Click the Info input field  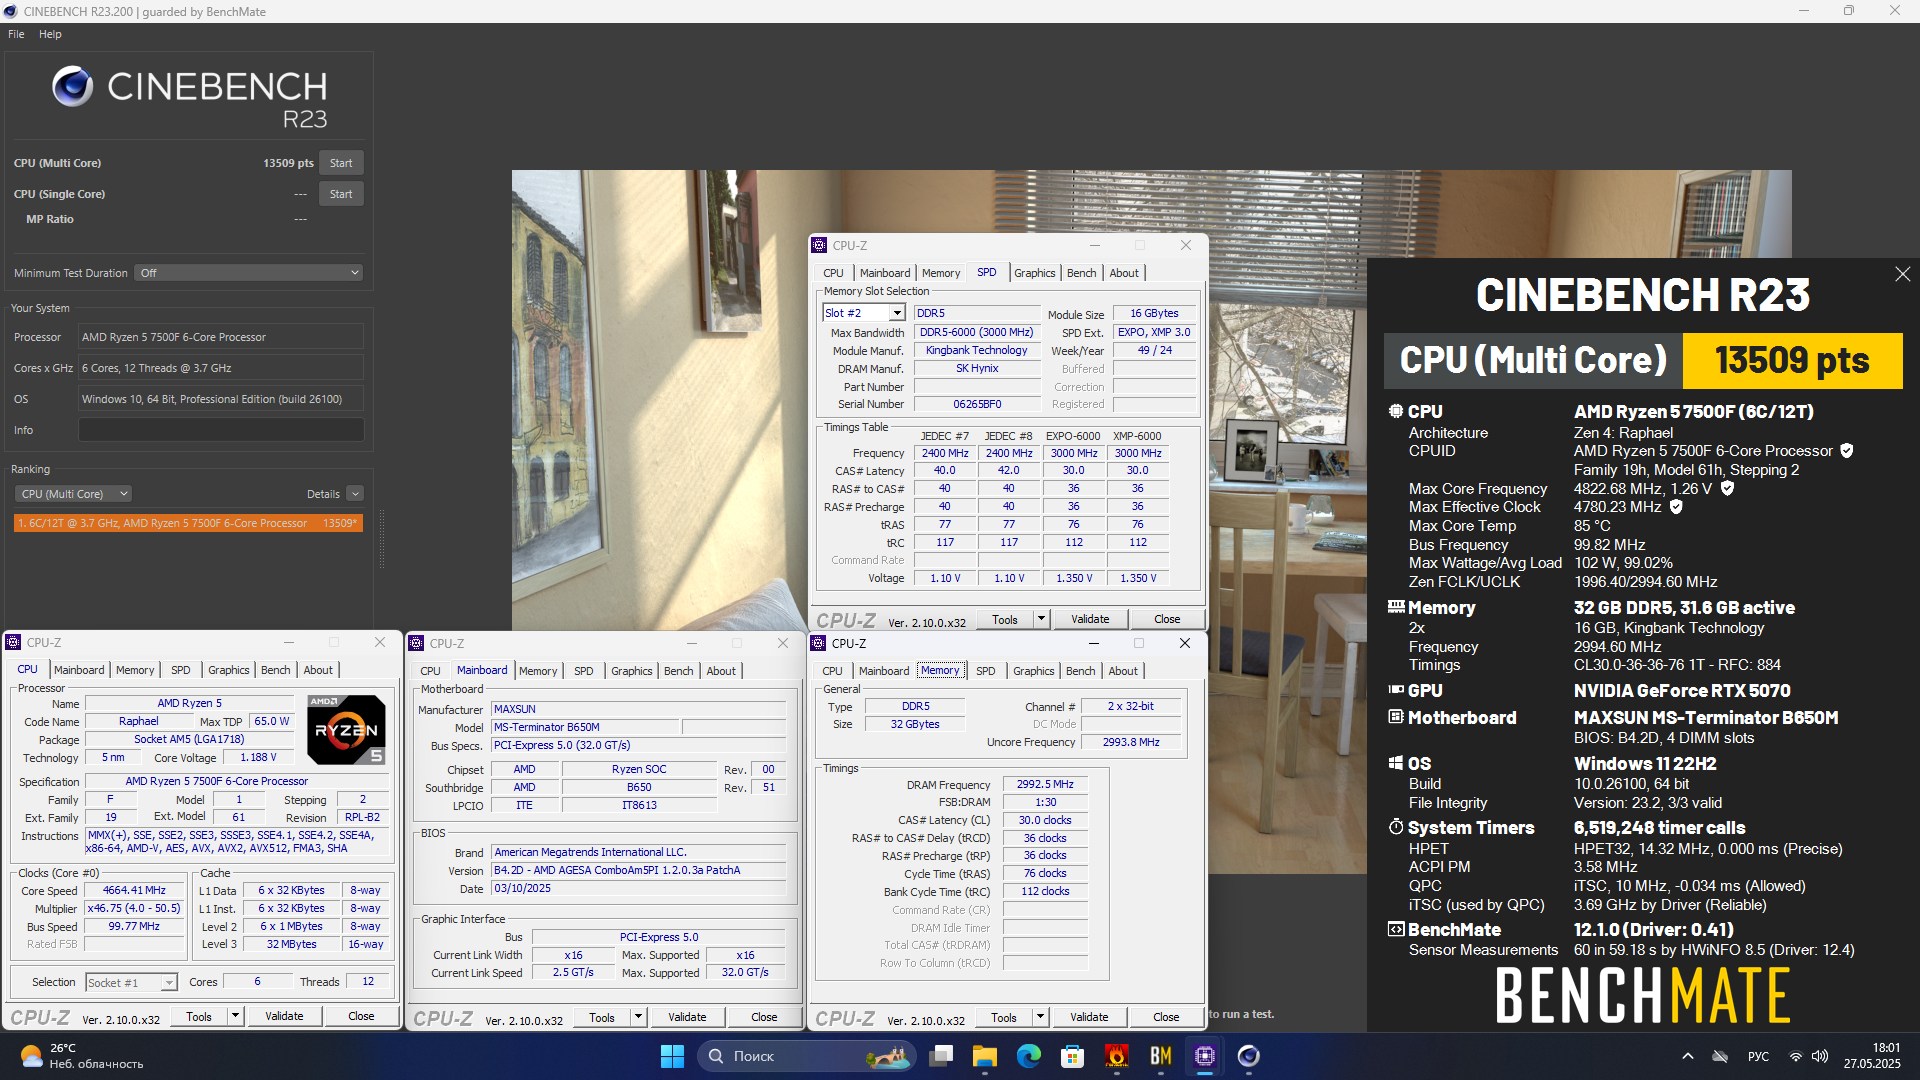pyautogui.click(x=221, y=430)
